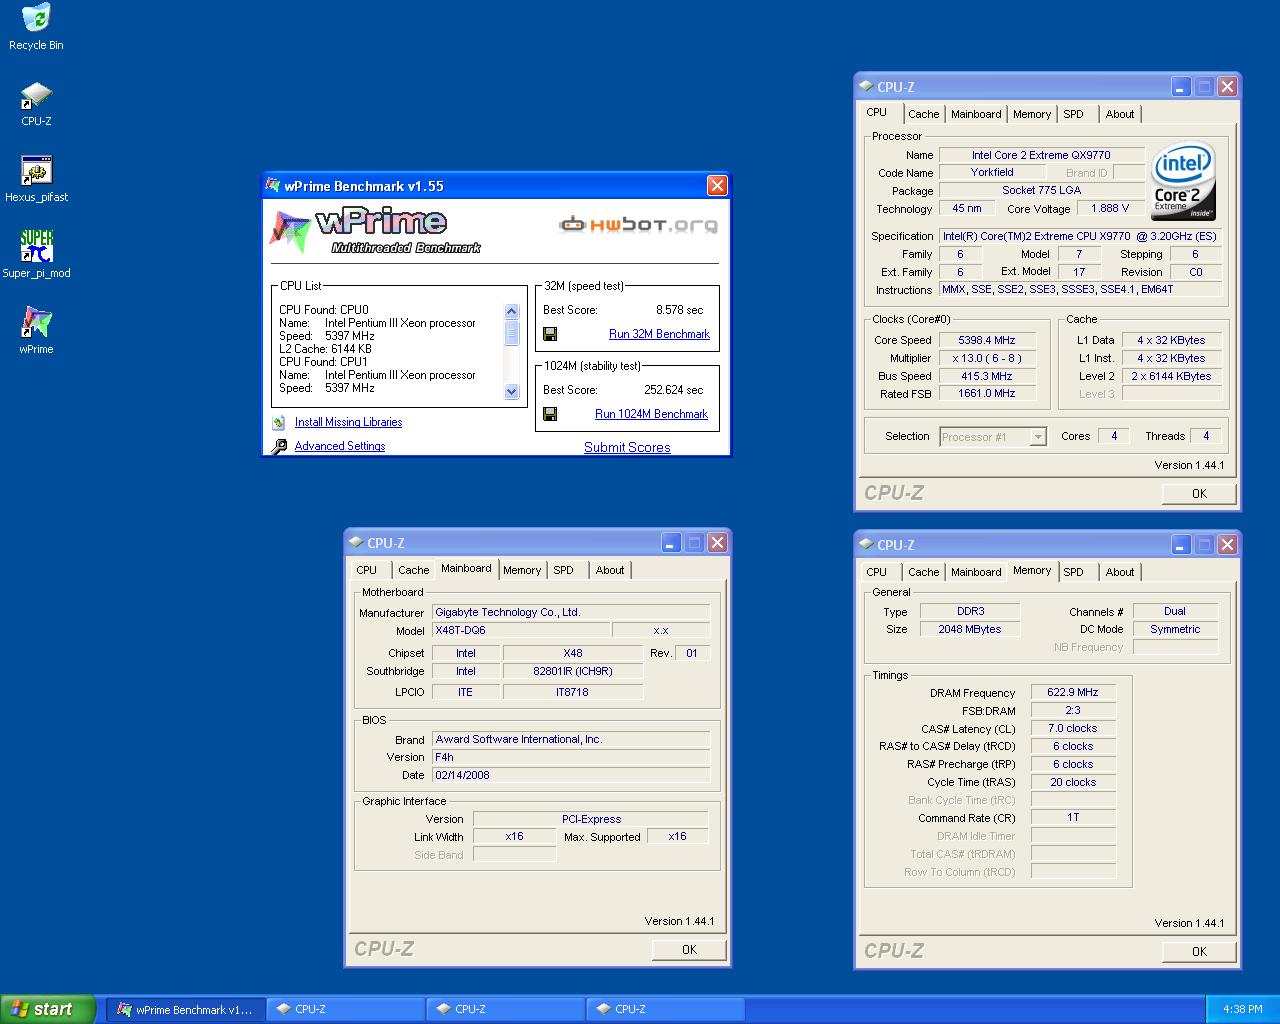Click the X48T-DQ6 model field

click(x=521, y=630)
